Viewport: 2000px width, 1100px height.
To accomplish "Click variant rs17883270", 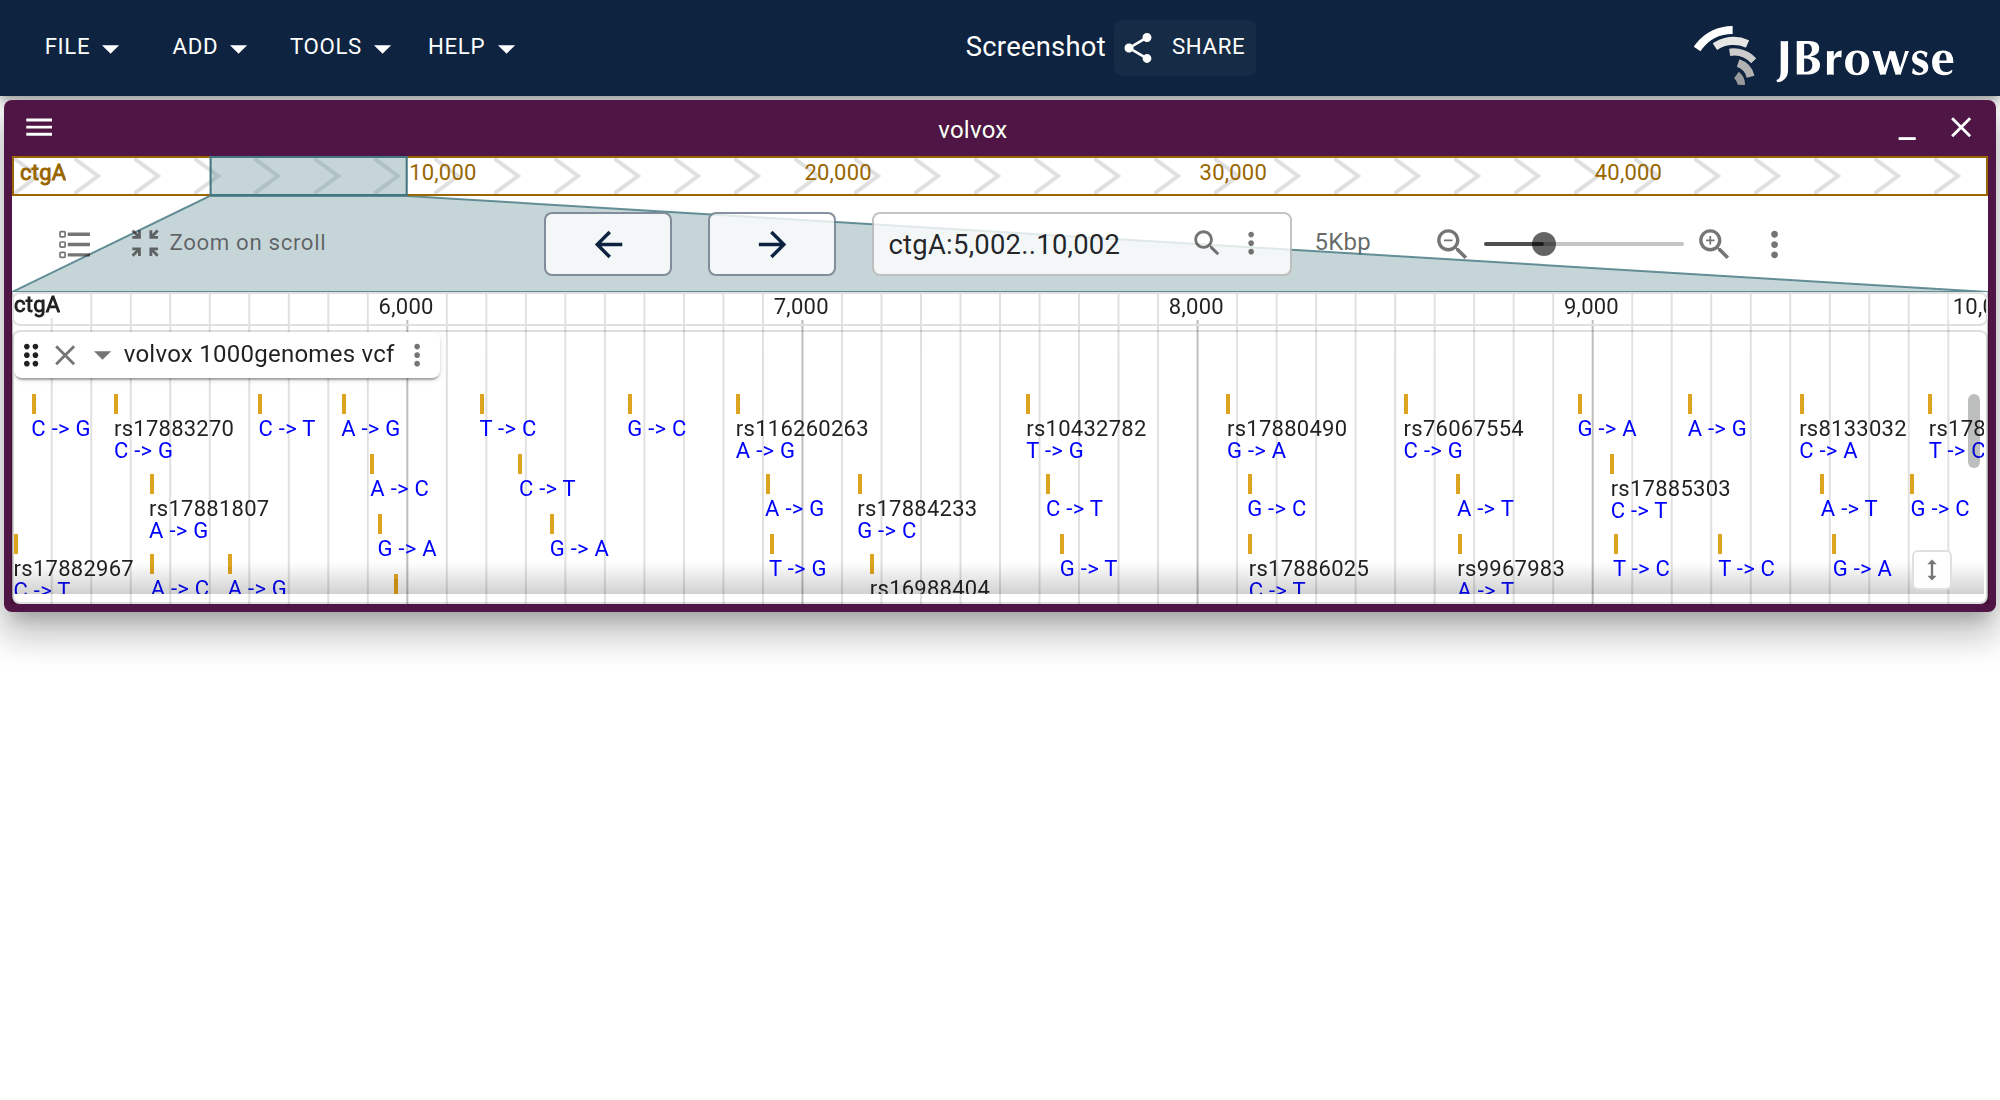I will click(174, 428).
